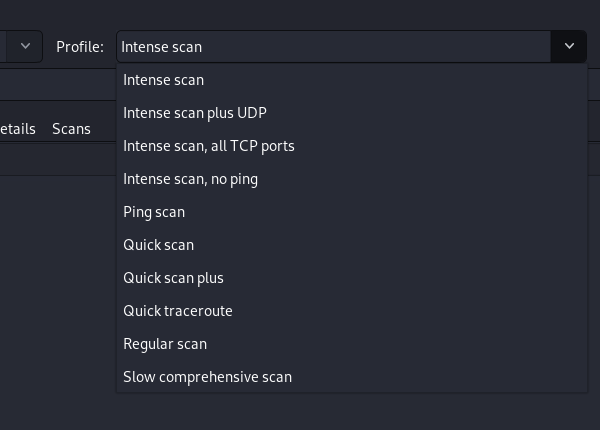
Task: Open the Profile dropdown arrow
Action: pyautogui.click(x=569, y=46)
